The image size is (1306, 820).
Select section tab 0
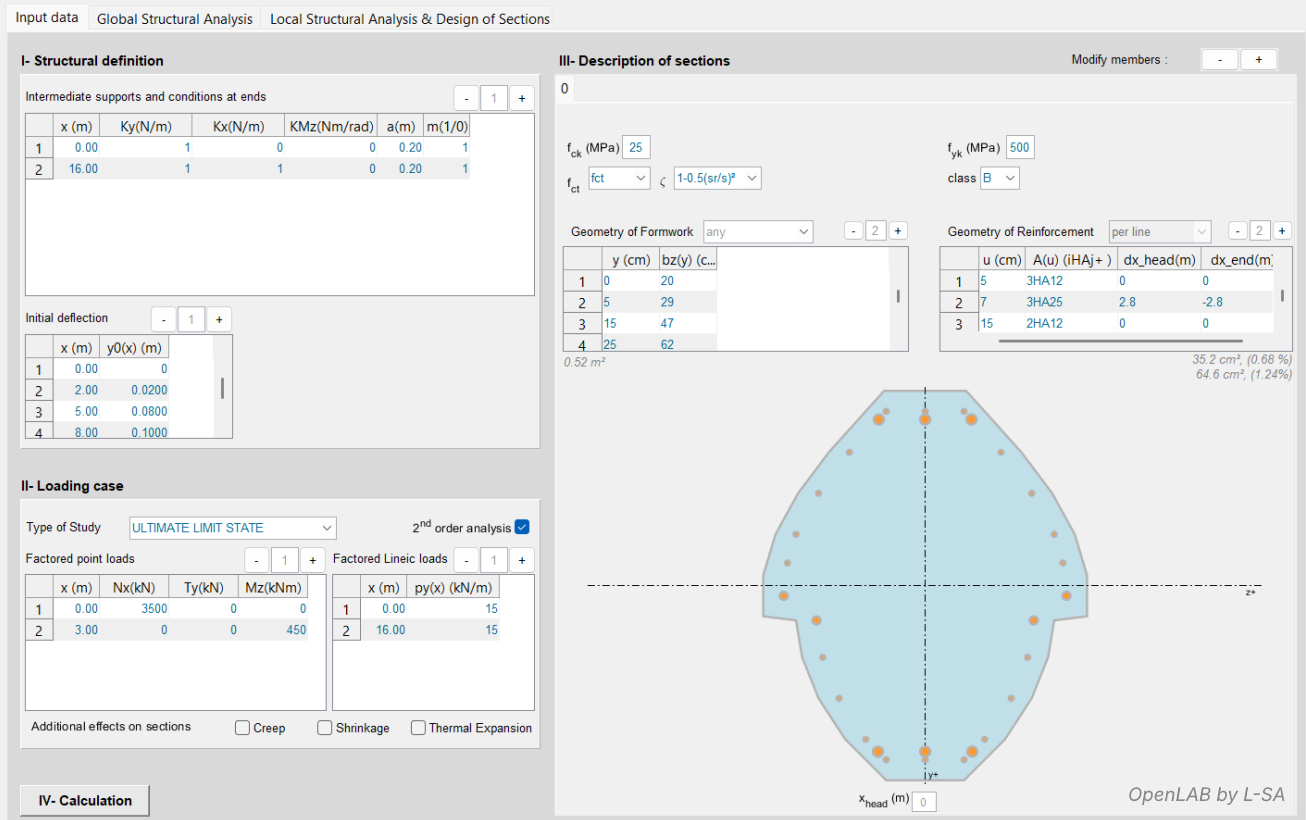(565, 89)
